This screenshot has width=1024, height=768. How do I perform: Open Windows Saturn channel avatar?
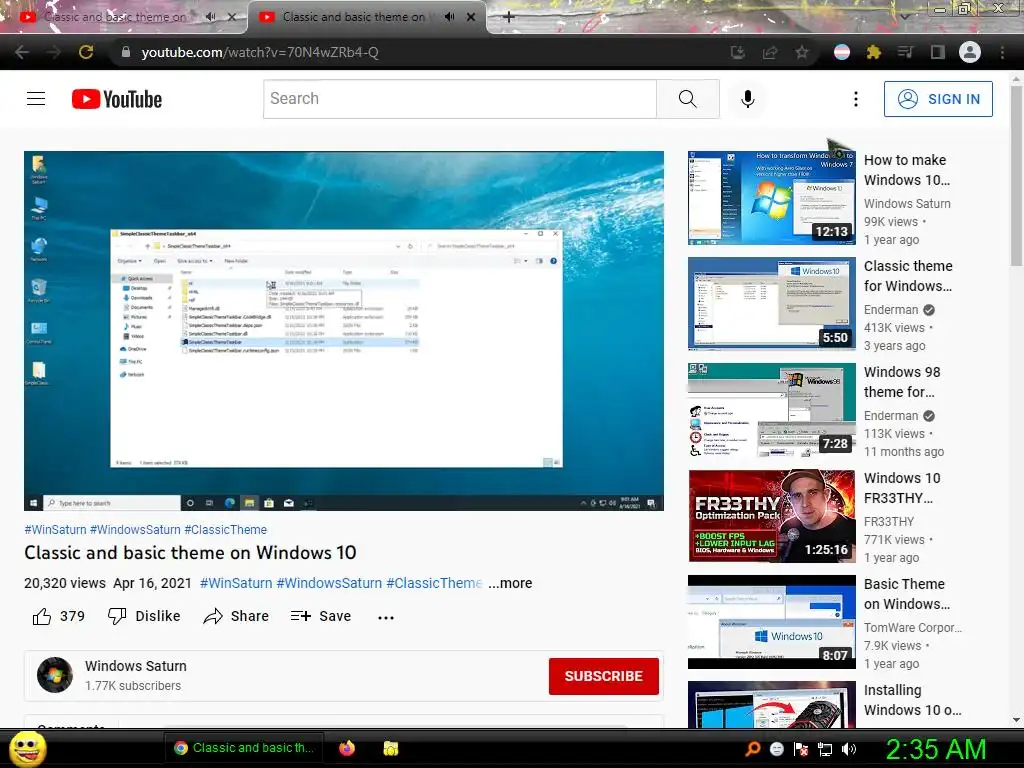(x=55, y=675)
